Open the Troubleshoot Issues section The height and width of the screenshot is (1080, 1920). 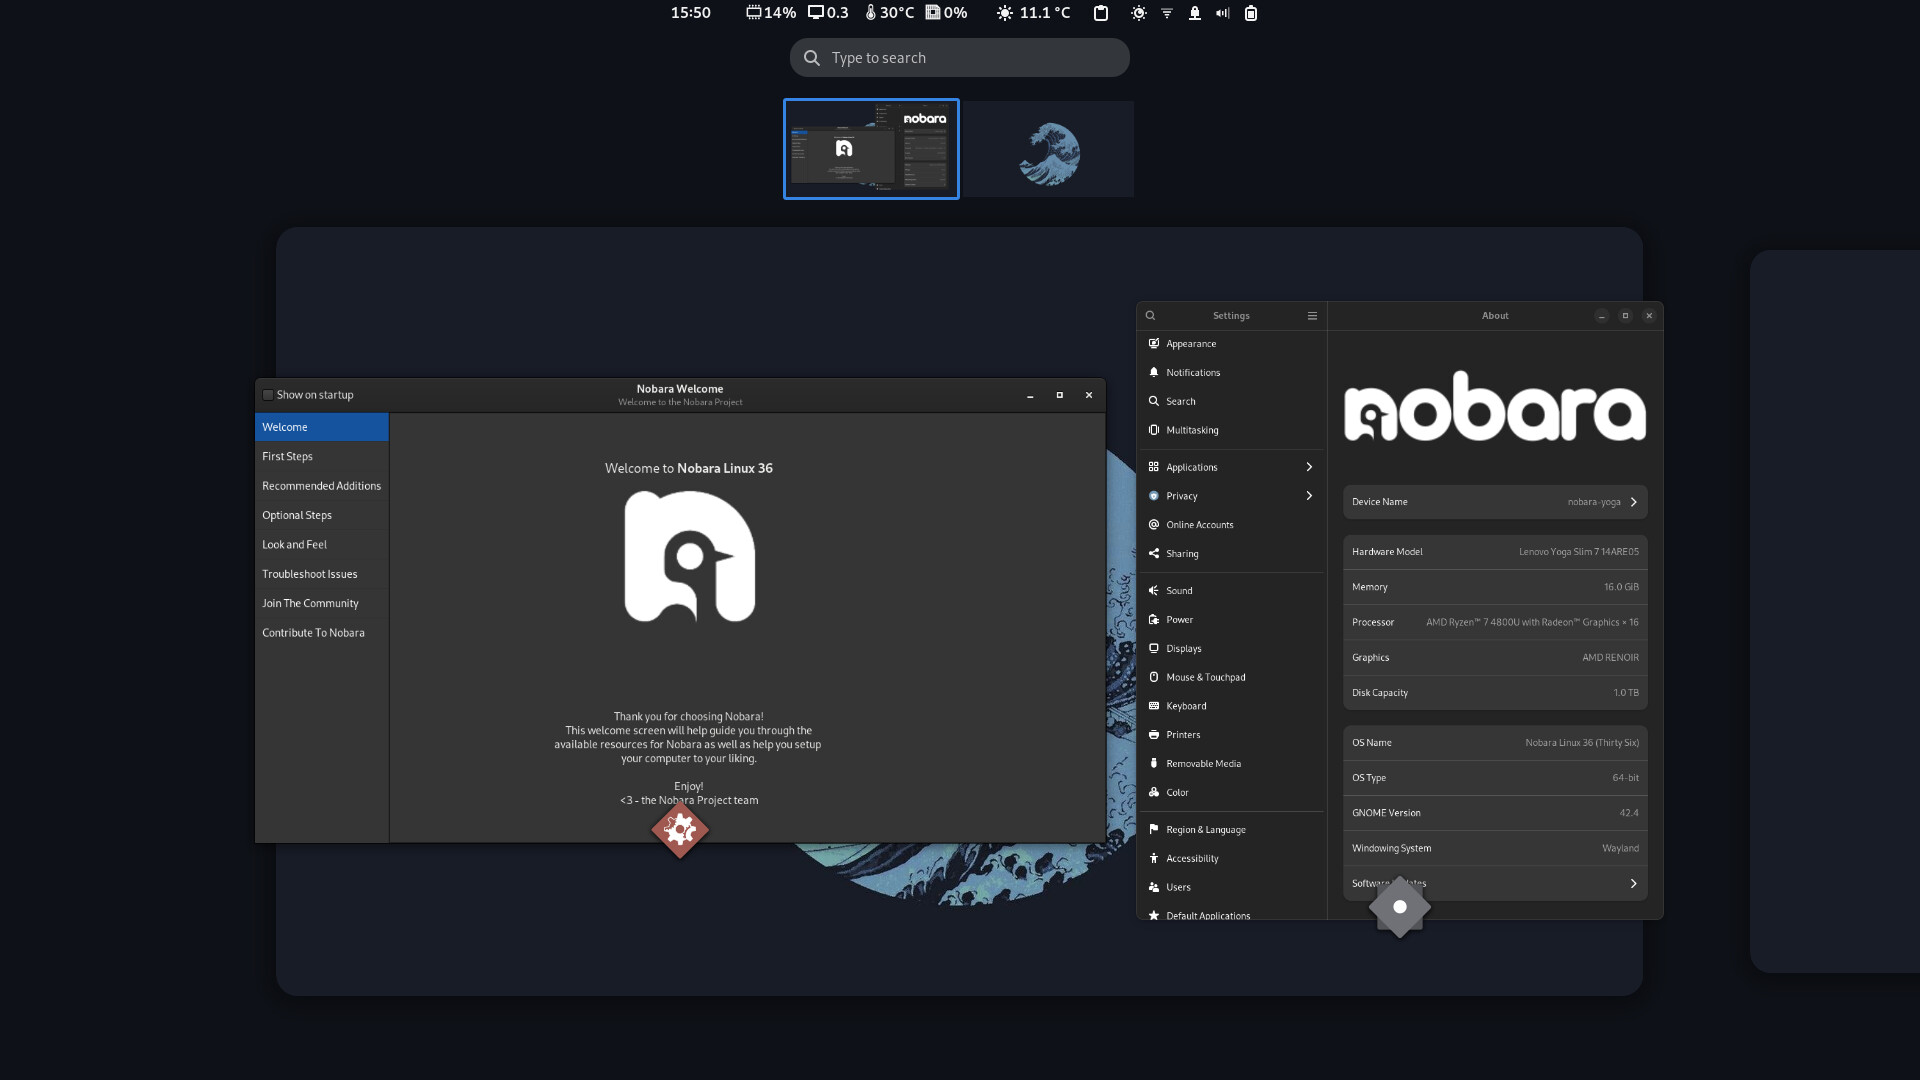click(322, 574)
